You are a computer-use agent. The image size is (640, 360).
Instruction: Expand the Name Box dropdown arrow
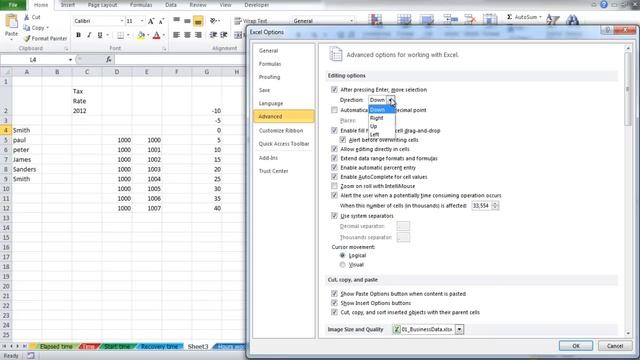pyautogui.click(x=70, y=60)
